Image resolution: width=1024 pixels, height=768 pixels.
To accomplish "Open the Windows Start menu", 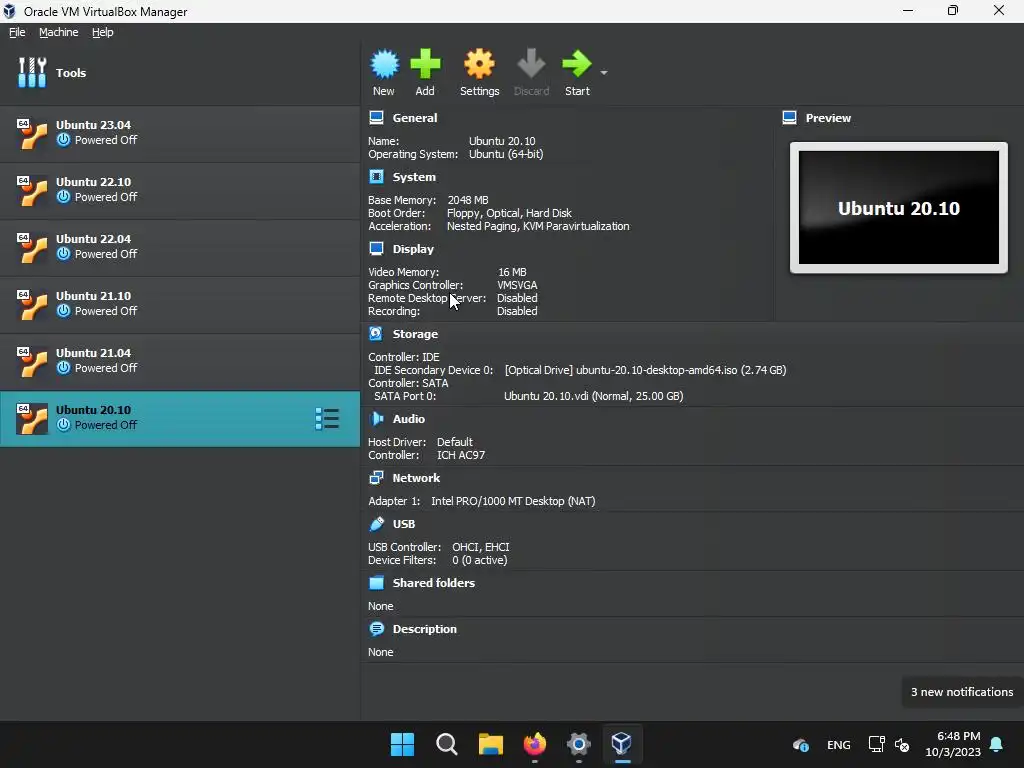I will [x=402, y=744].
